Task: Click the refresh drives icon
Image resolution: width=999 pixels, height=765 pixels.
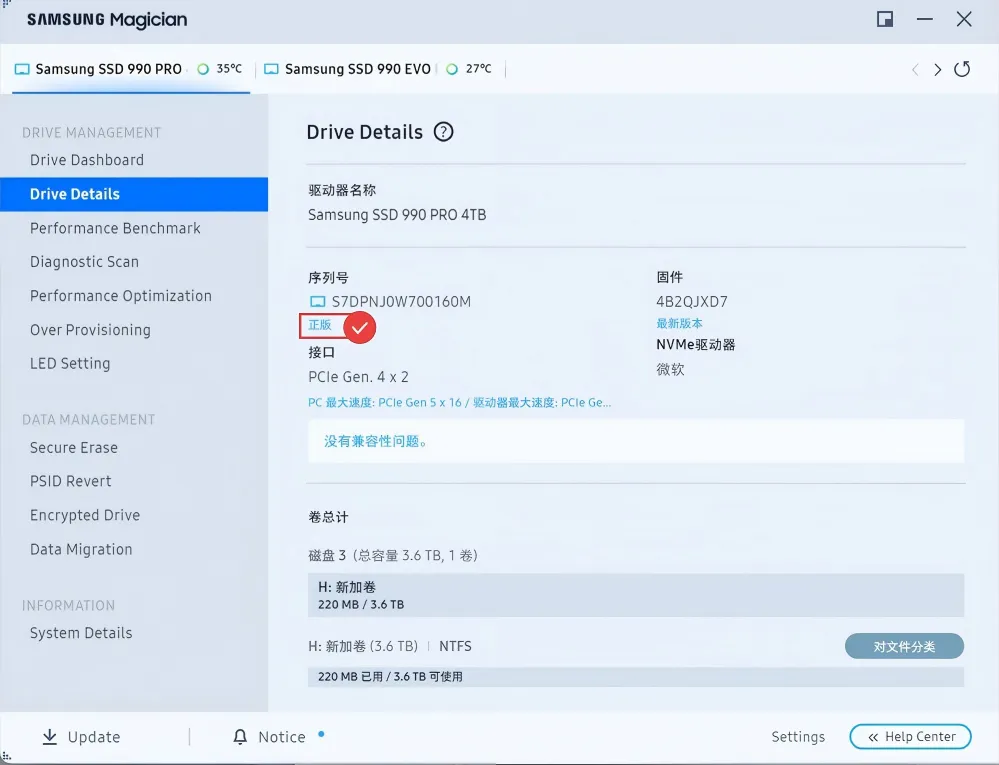Action: click(x=962, y=69)
